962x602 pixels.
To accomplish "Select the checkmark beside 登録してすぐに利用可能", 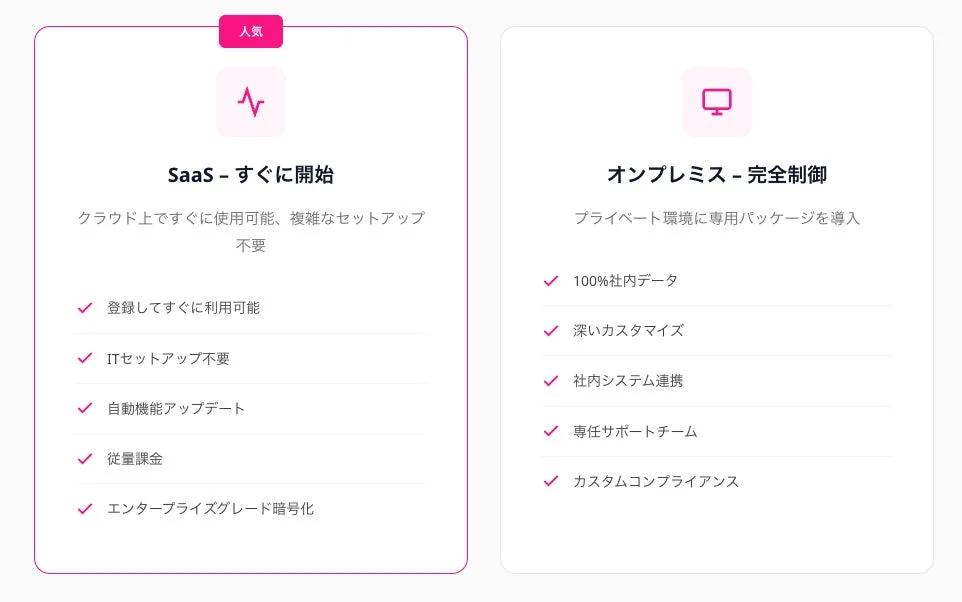I will 84,308.
